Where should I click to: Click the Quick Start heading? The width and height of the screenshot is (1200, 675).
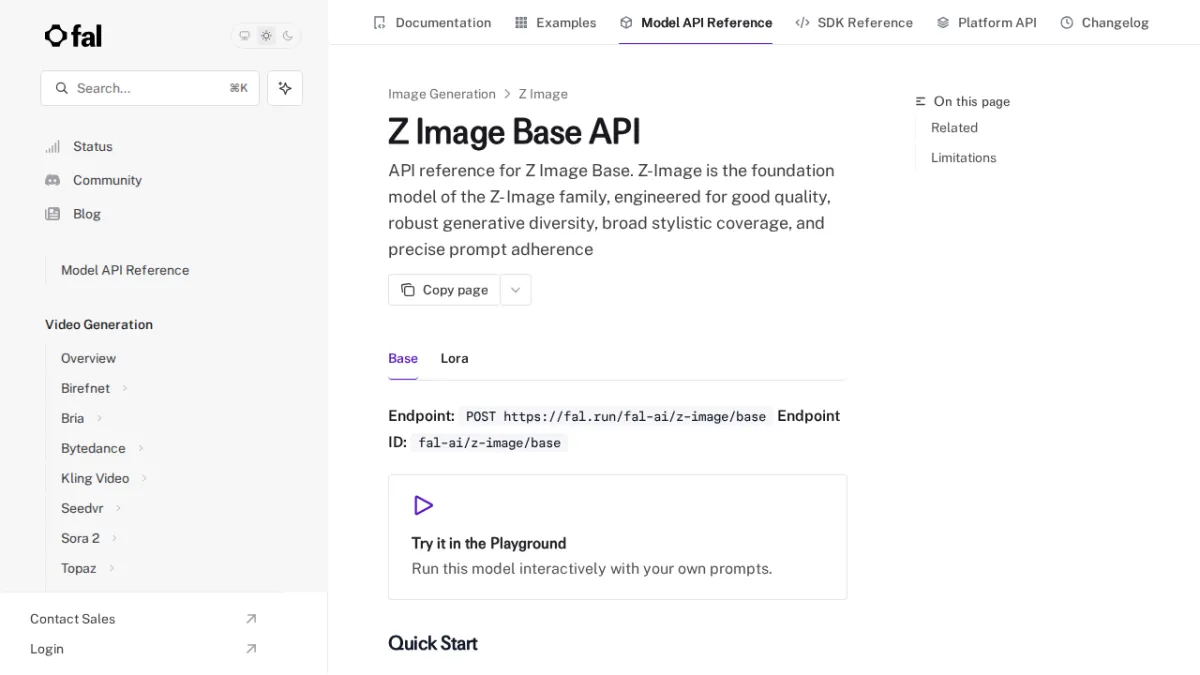tap(433, 643)
